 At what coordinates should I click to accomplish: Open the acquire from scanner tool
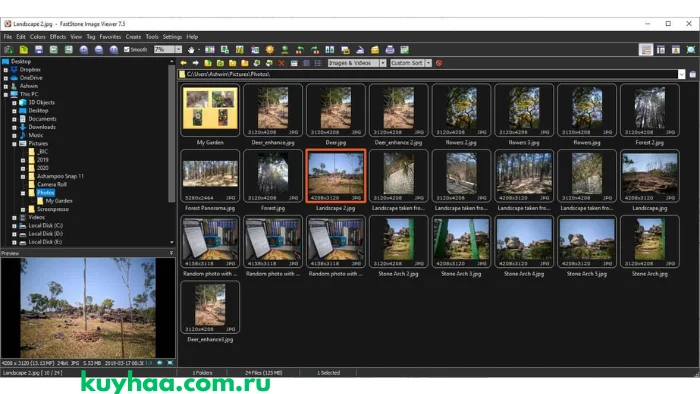pyautogui.click(x=8, y=50)
